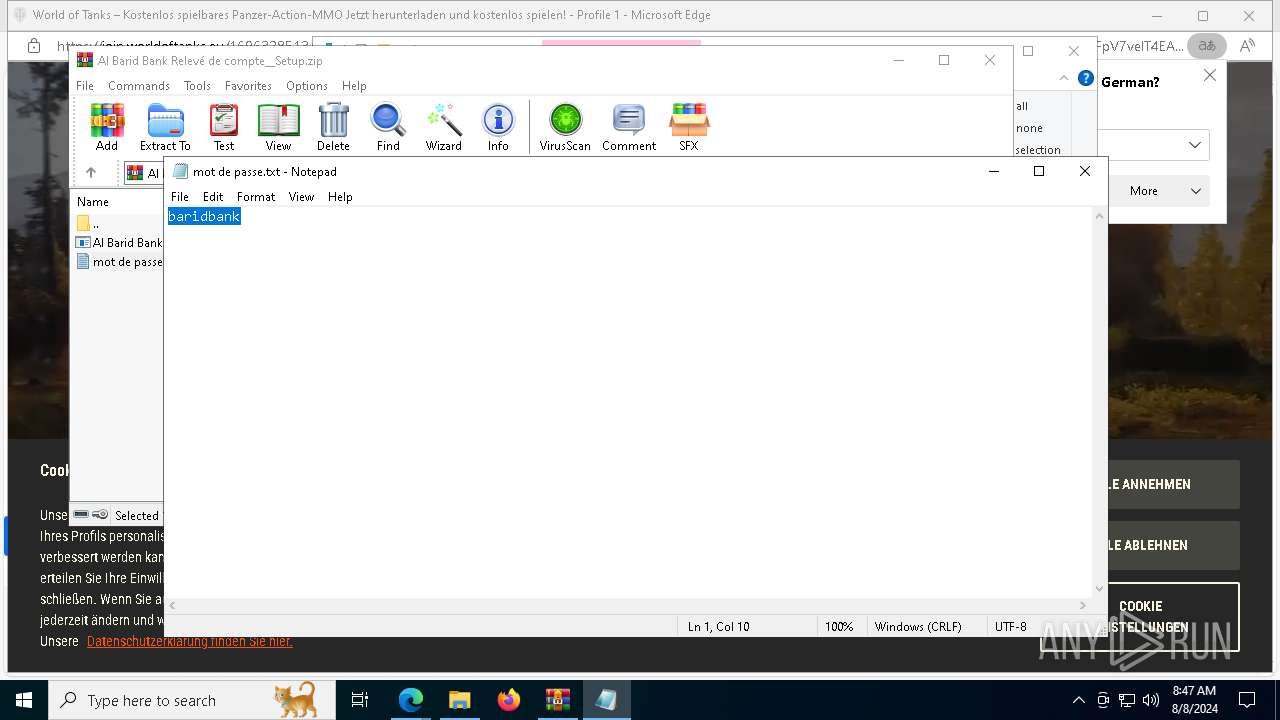1280x720 pixels.
Task: Click Notepad vertical scrollbar down arrow
Action: [1100, 589]
